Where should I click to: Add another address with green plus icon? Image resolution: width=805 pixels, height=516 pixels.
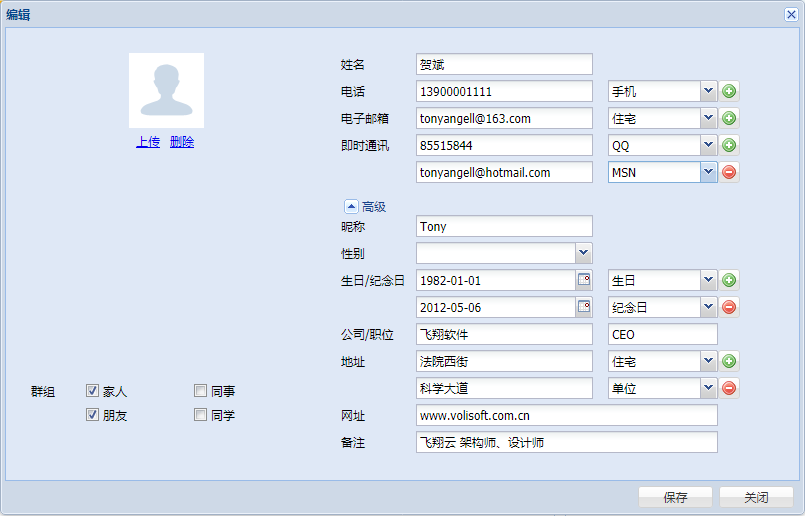pyautogui.click(x=729, y=361)
